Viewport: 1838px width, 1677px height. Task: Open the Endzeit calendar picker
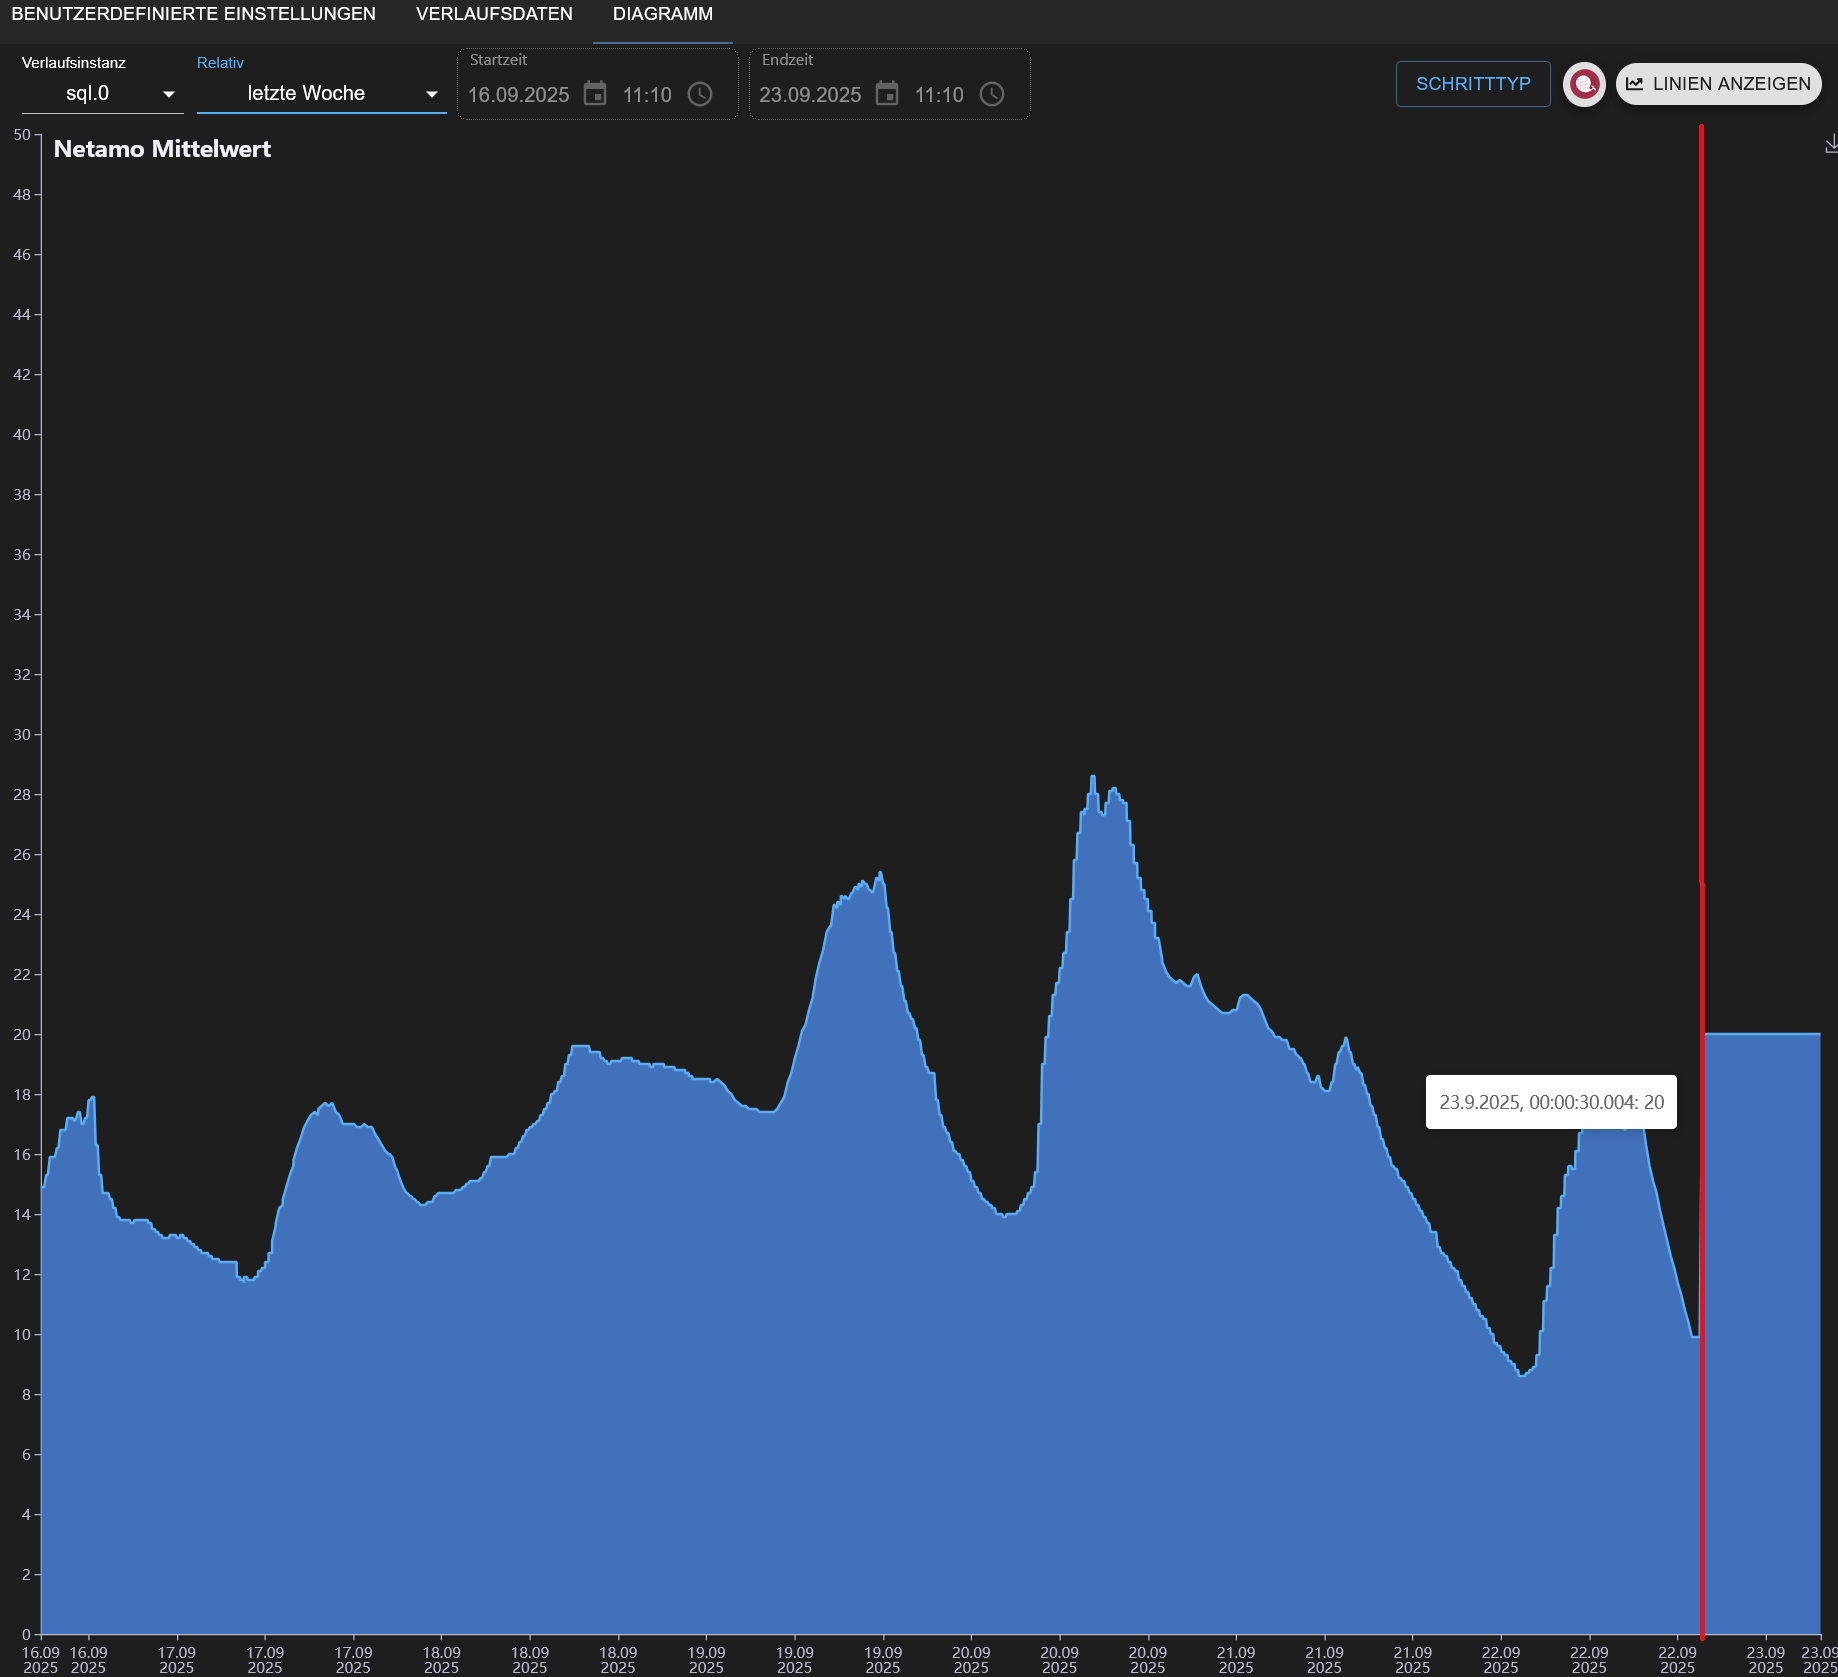(887, 94)
